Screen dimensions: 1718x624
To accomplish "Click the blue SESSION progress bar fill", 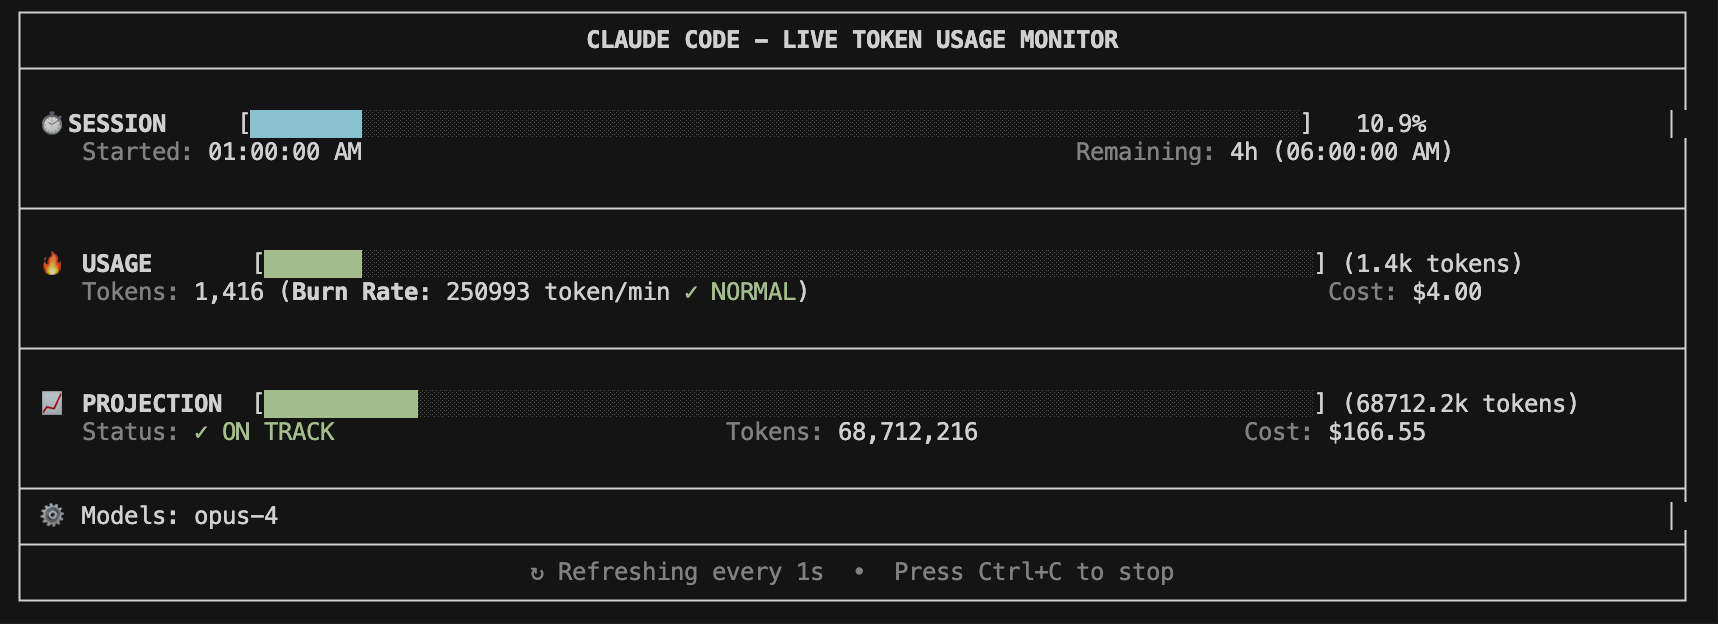I will pos(306,123).
